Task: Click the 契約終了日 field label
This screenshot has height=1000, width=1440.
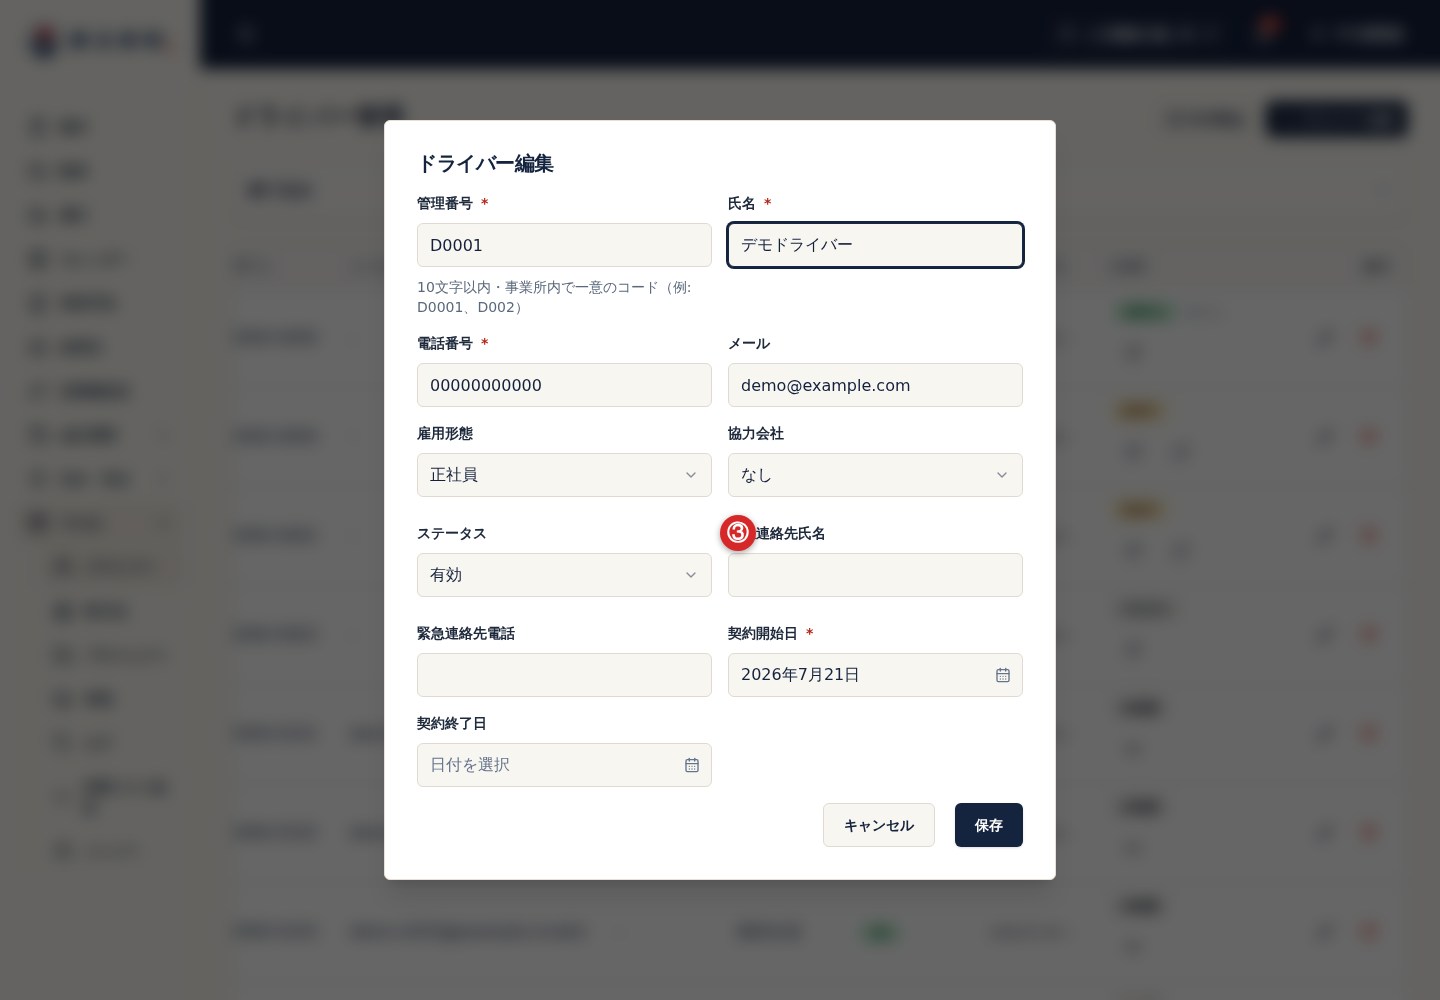Action: 452,723
